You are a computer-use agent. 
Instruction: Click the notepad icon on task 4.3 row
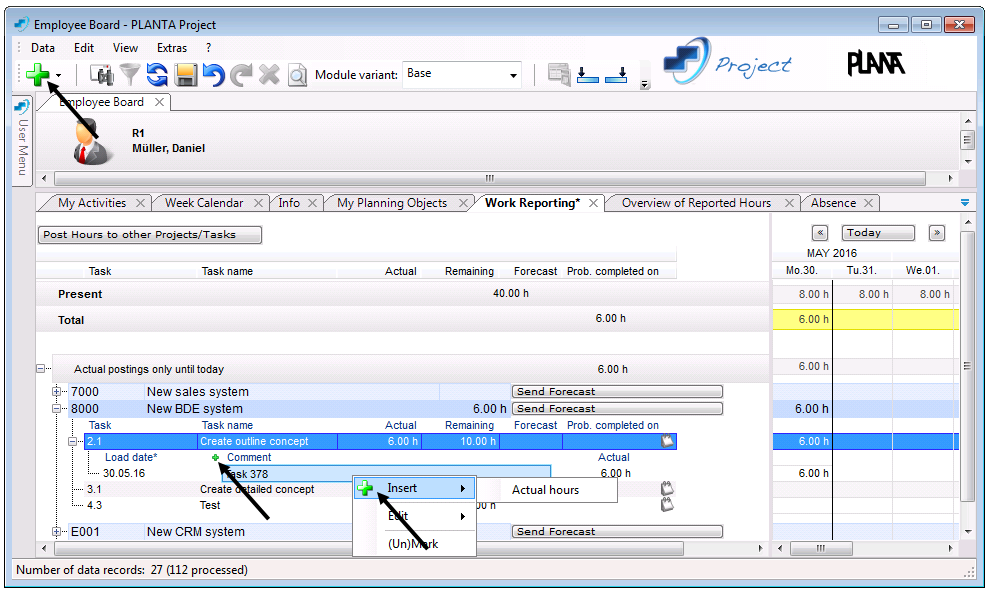[667, 505]
